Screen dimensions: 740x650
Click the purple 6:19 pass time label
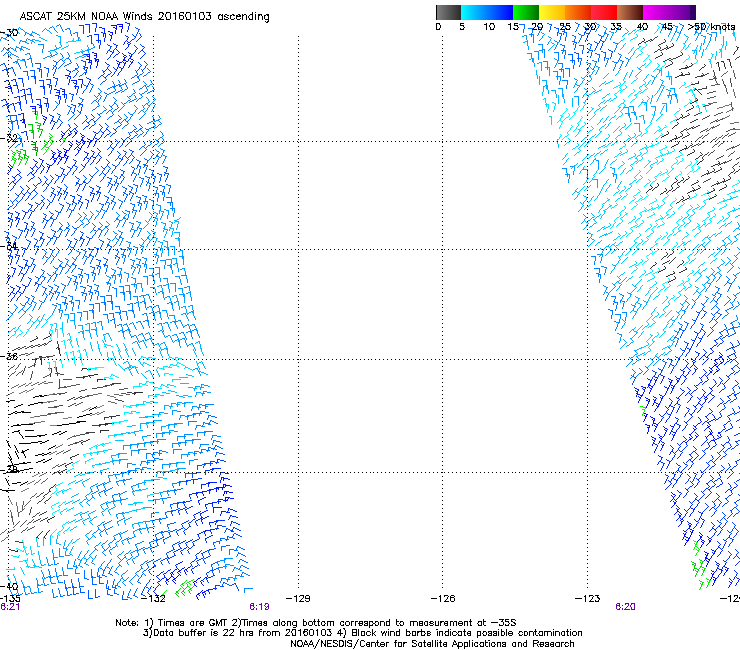tap(259, 607)
